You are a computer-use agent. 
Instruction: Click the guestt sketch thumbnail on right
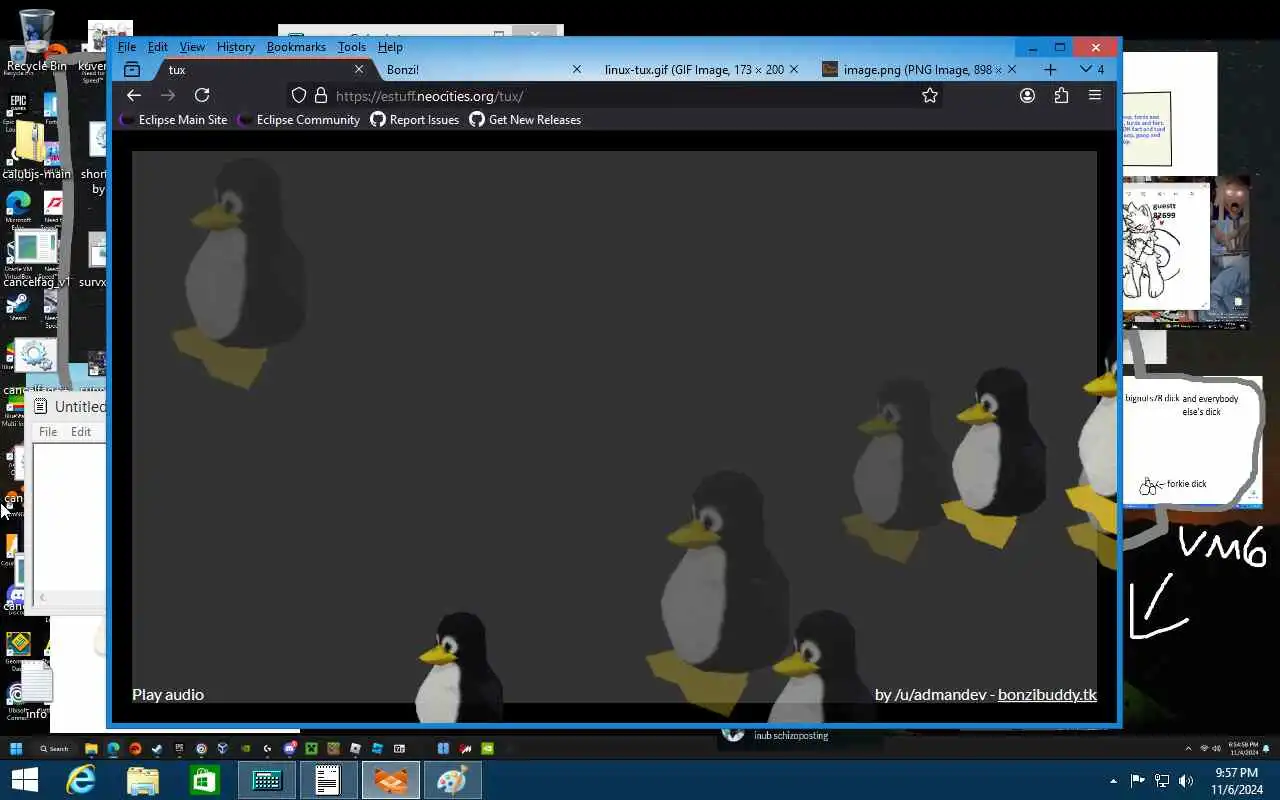point(1165,245)
